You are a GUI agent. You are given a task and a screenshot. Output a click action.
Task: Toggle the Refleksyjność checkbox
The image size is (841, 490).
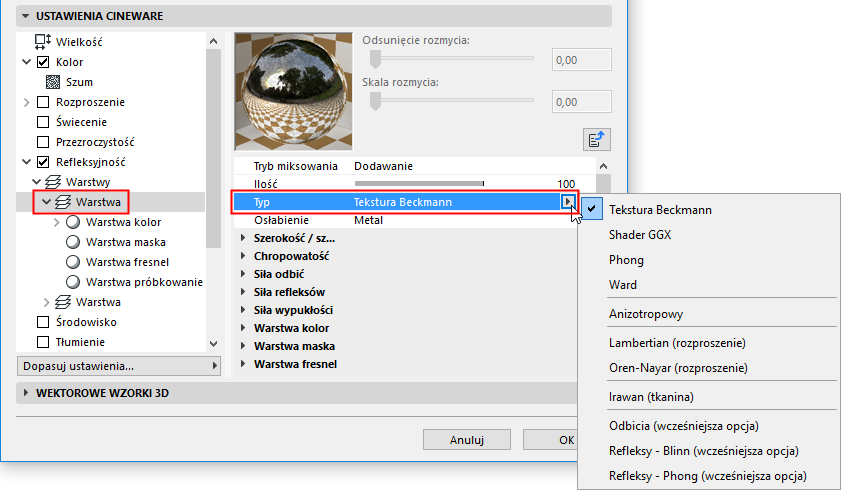click(43, 162)
